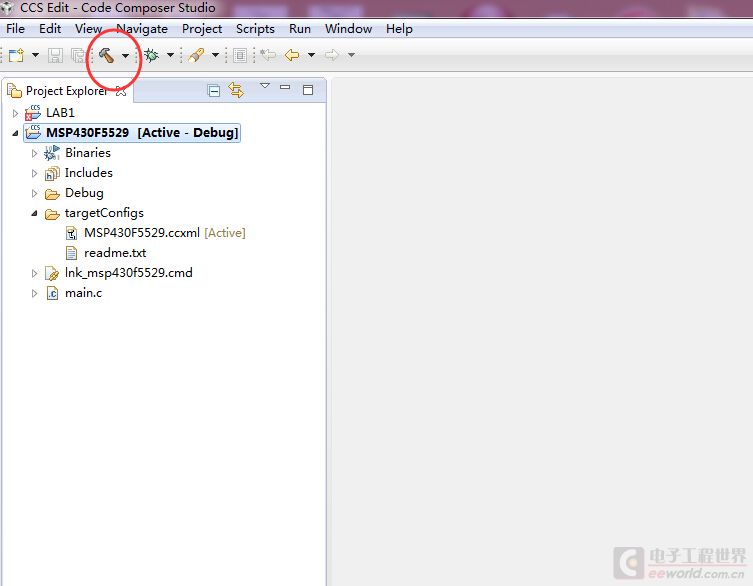Open the Project menu

pyautogui.click(x=202, y=29)
